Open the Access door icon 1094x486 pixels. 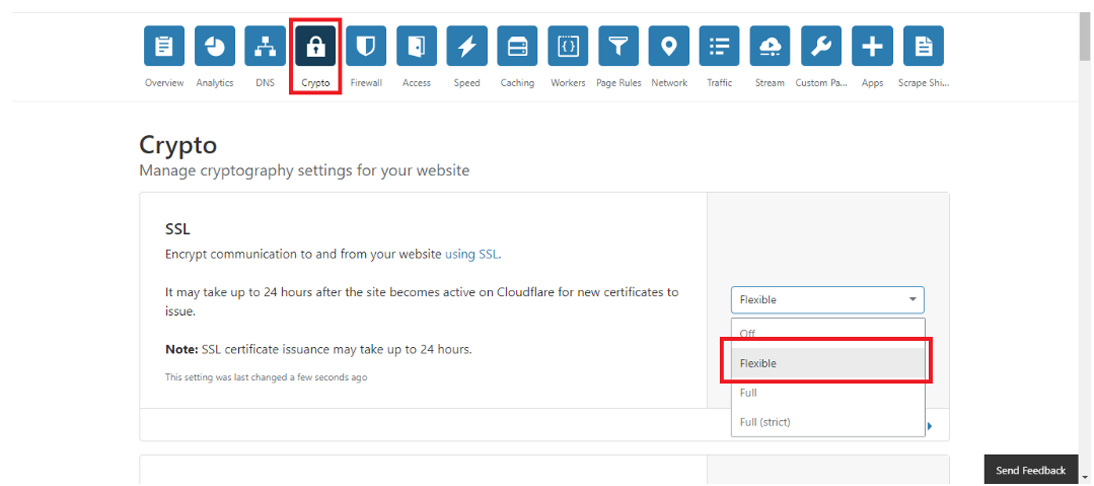point(417,47)
